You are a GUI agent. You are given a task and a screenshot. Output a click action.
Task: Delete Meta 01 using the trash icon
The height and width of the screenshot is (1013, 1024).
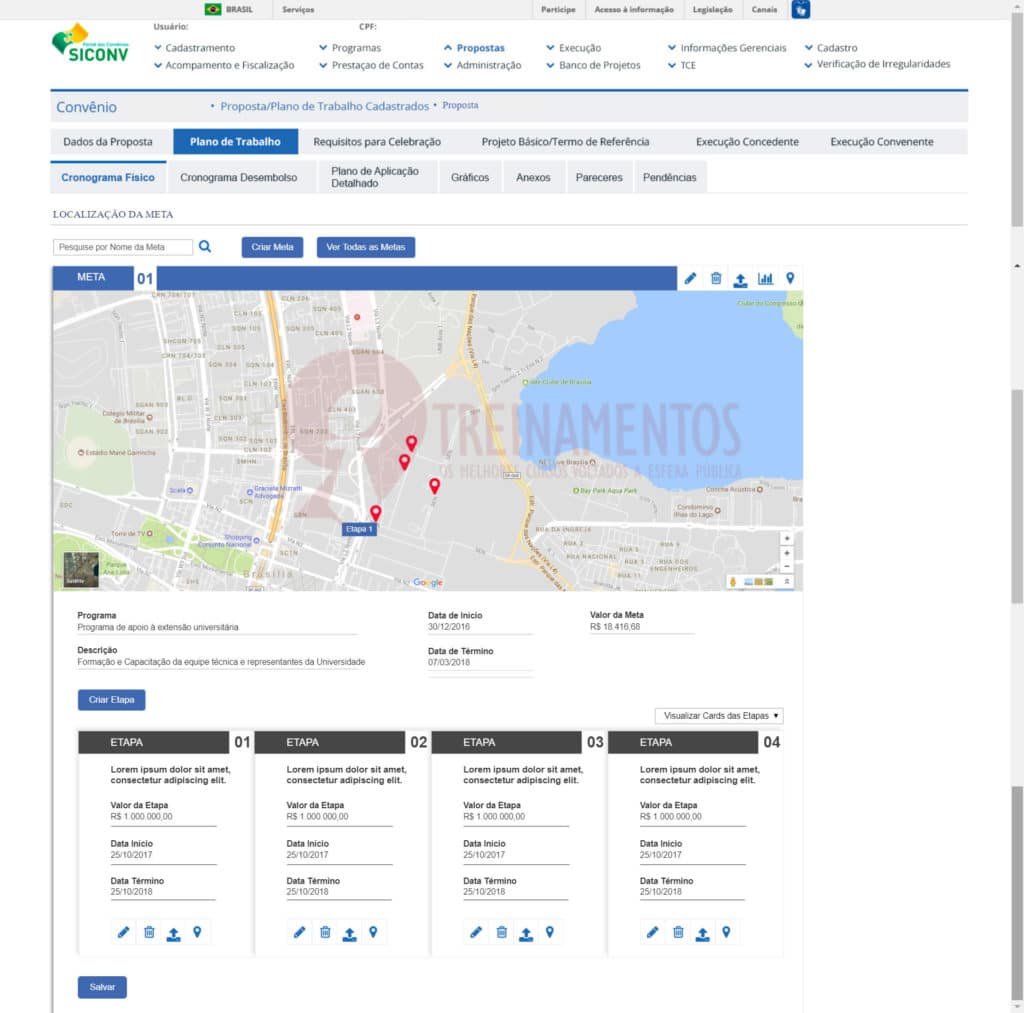[x=716, y=278]
